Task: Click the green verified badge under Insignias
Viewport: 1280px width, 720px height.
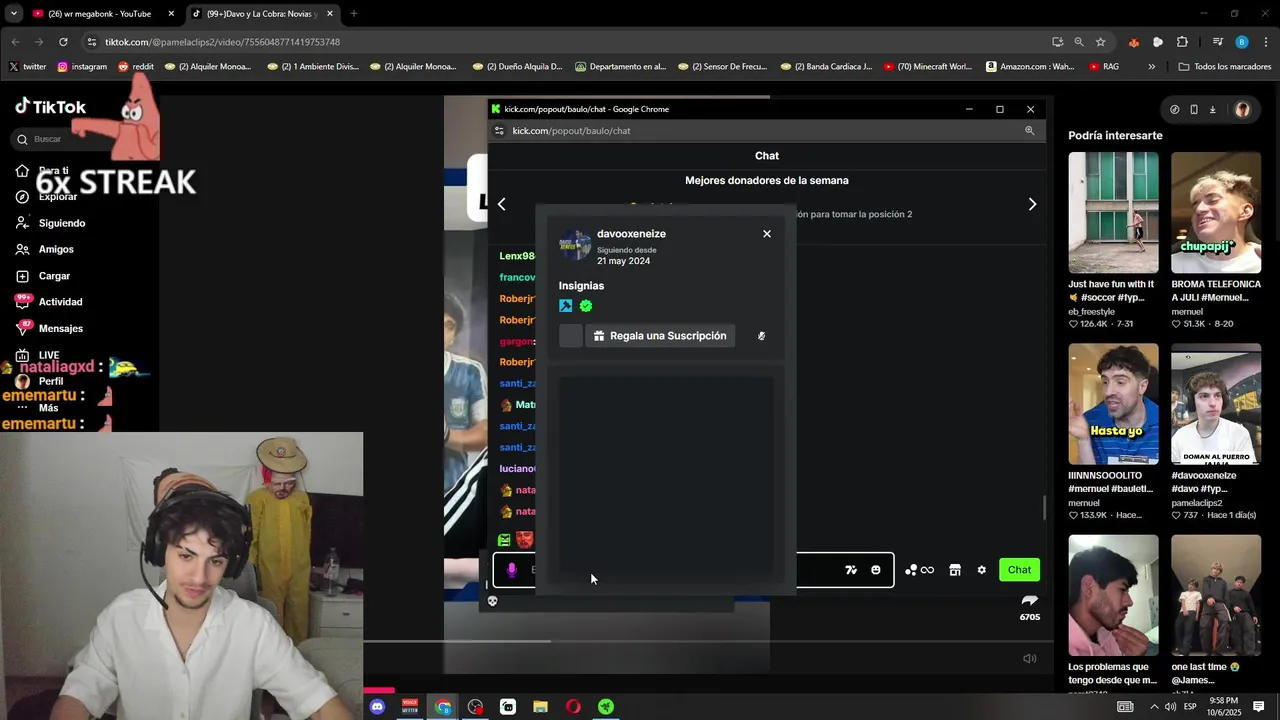Action: [586, 306]
